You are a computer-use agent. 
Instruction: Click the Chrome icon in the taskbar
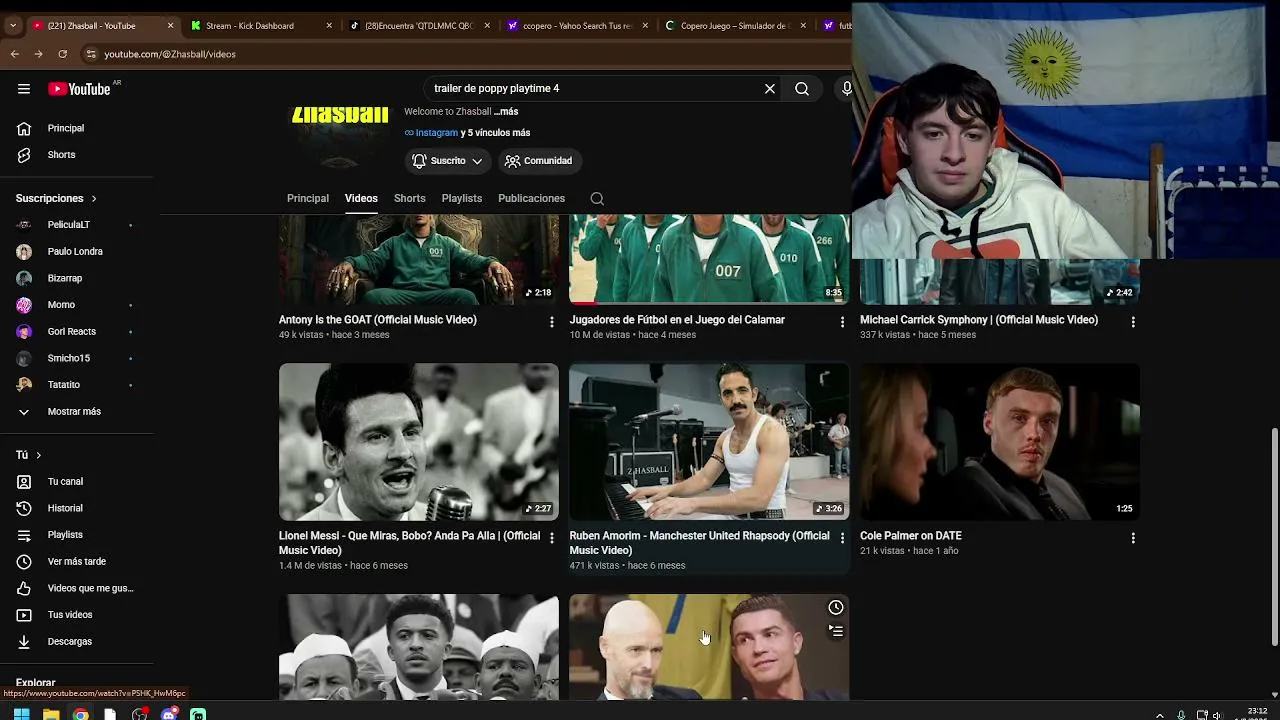click(x=80, y=714)
